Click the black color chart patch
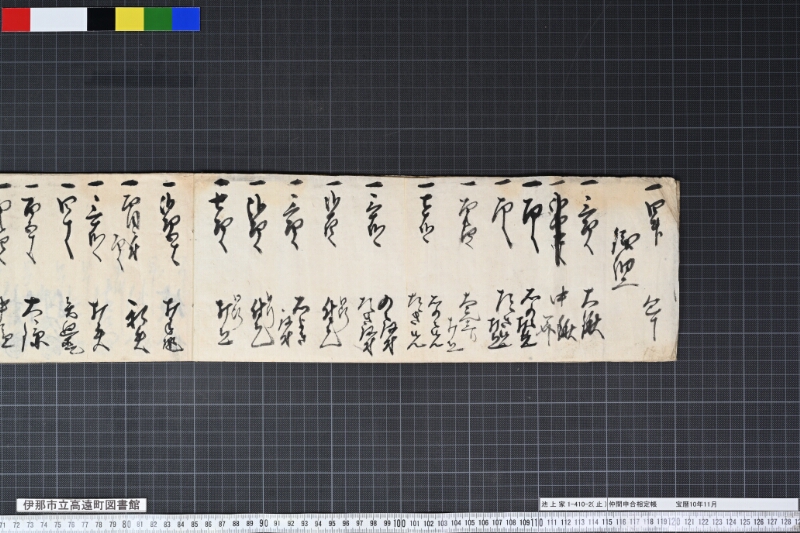Screen dimensions: 800x533 click(x=101, y=19)
